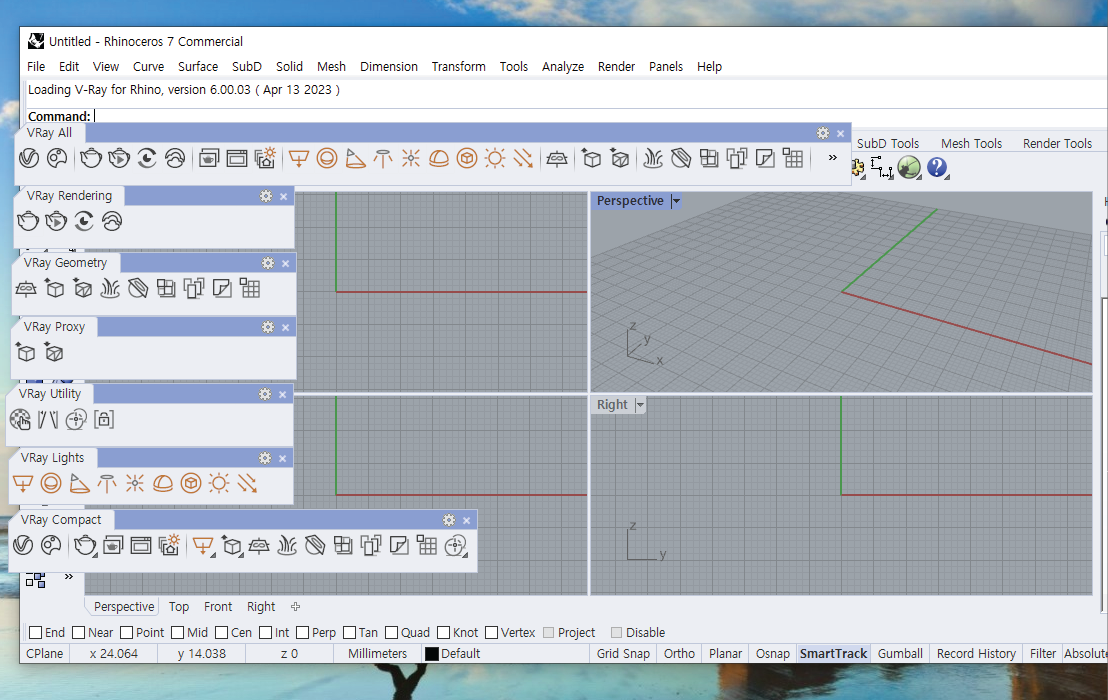
Task: Add new viewport tab with plus icon
Action: click(295, 606)
